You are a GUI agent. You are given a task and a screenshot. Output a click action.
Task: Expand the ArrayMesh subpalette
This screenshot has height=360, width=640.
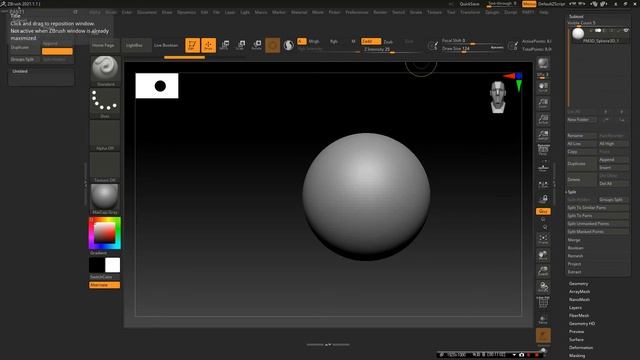[579, 291]
